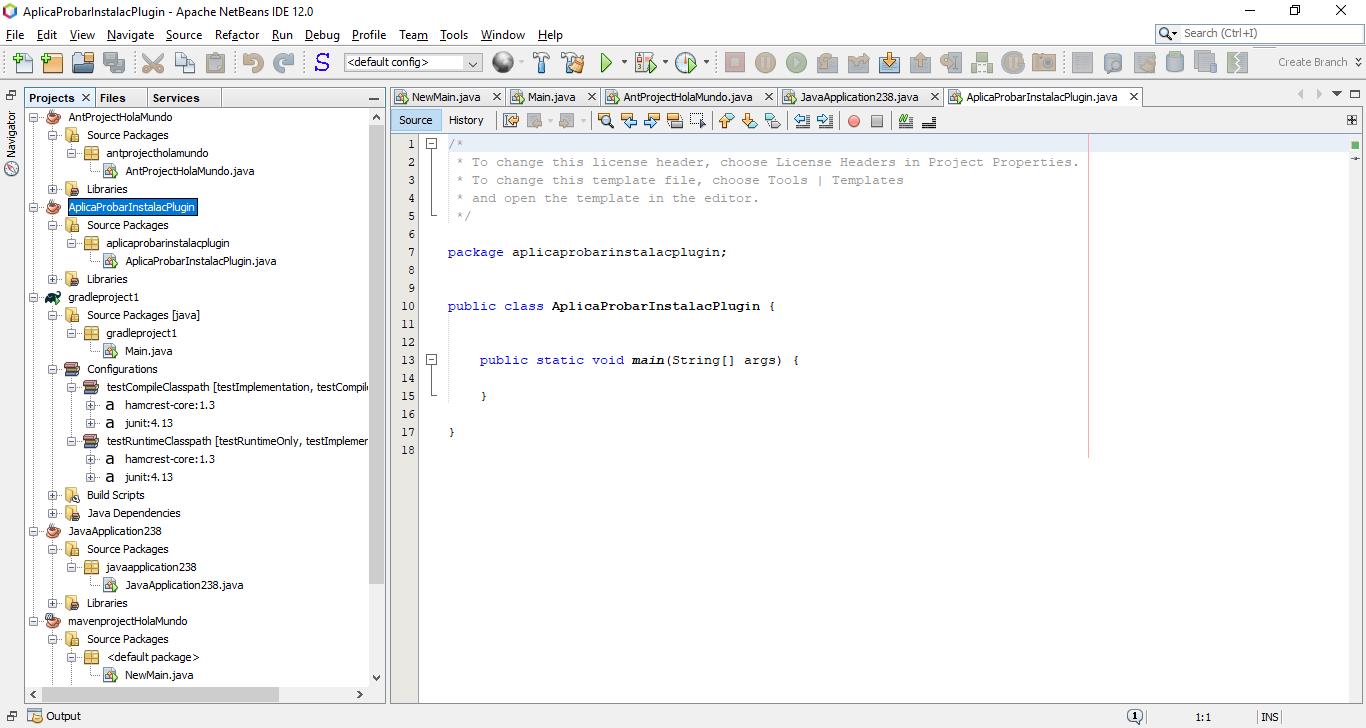
Task: Click Find Selection magnifier in editor toolbar
Action: point(605,121)
